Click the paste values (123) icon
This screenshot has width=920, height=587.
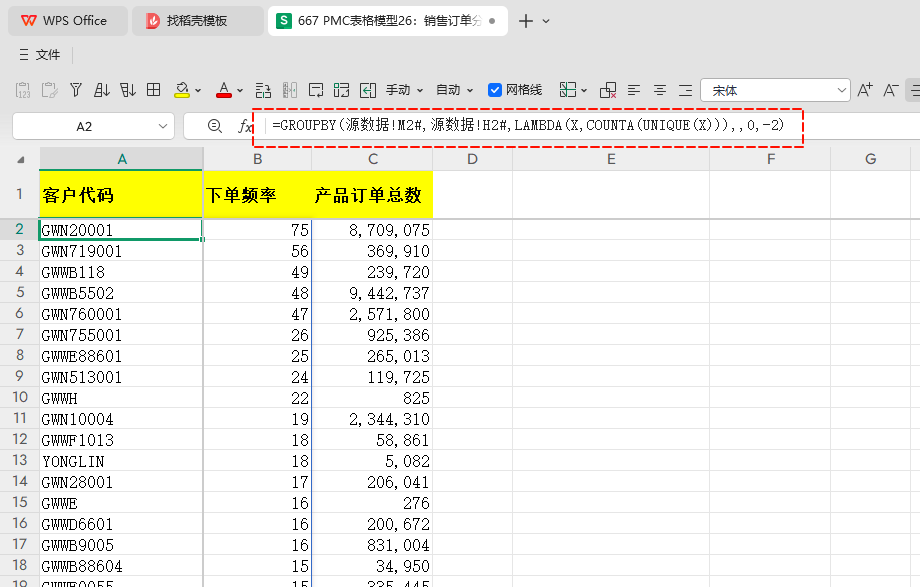[23, 90]
